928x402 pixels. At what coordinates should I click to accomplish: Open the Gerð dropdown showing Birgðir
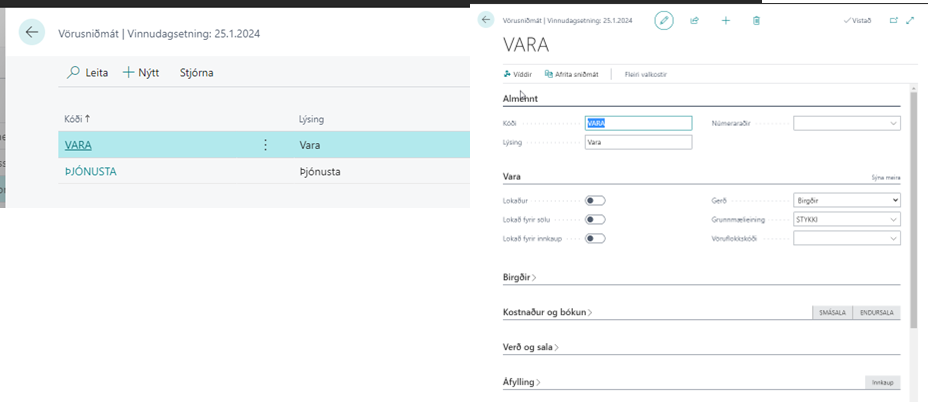click(846, 200)
